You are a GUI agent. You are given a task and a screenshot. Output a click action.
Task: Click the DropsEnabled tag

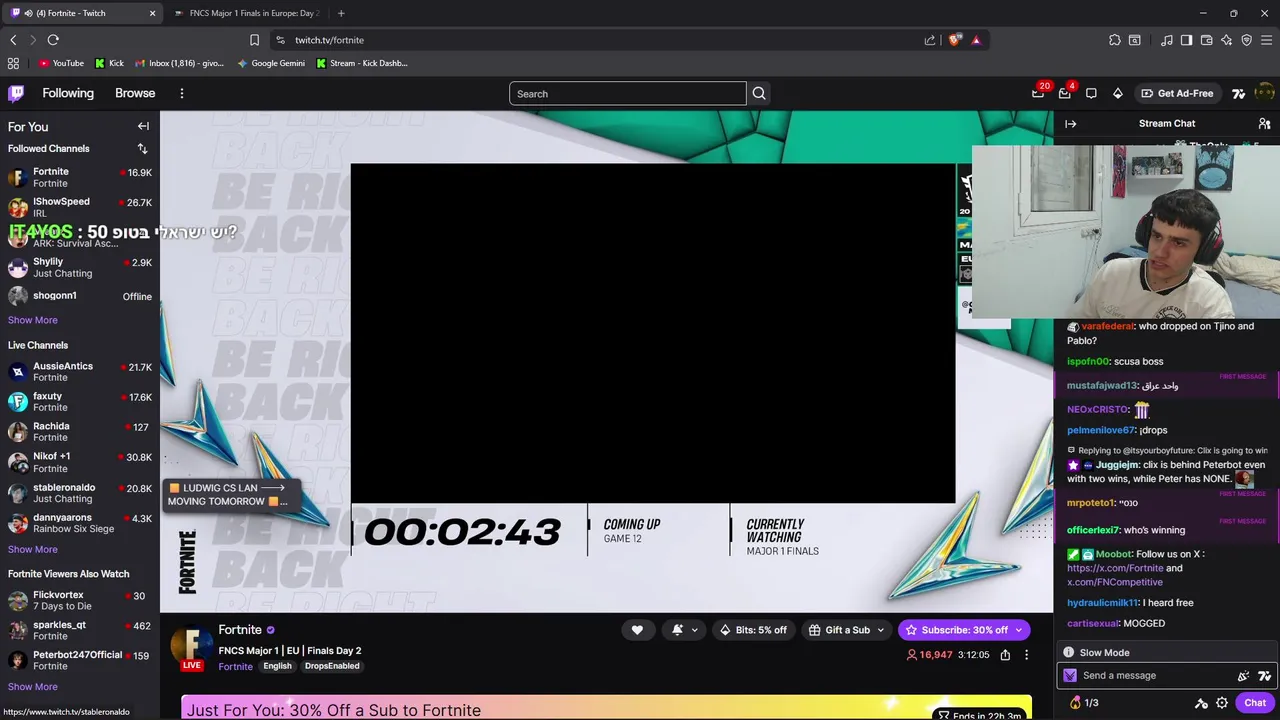332,666
